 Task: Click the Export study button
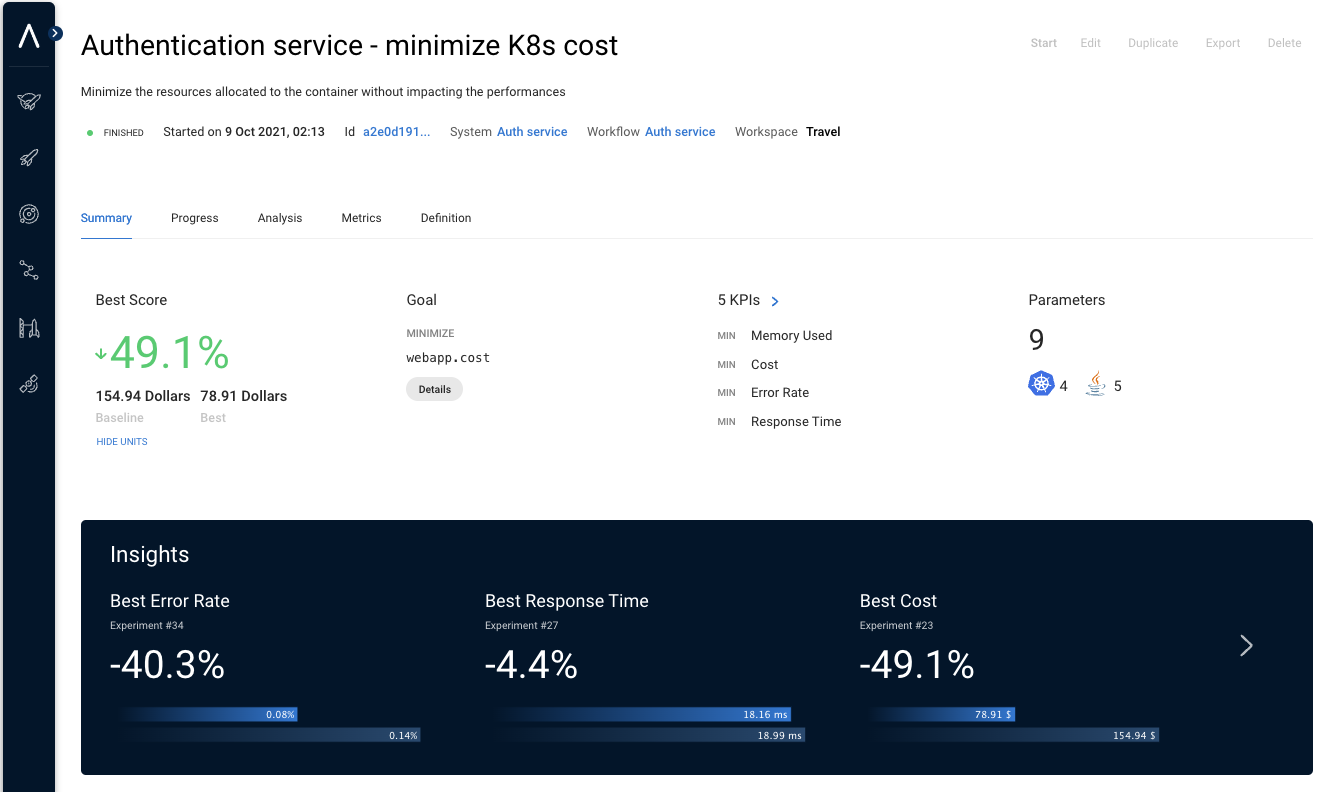point(1222,43)
